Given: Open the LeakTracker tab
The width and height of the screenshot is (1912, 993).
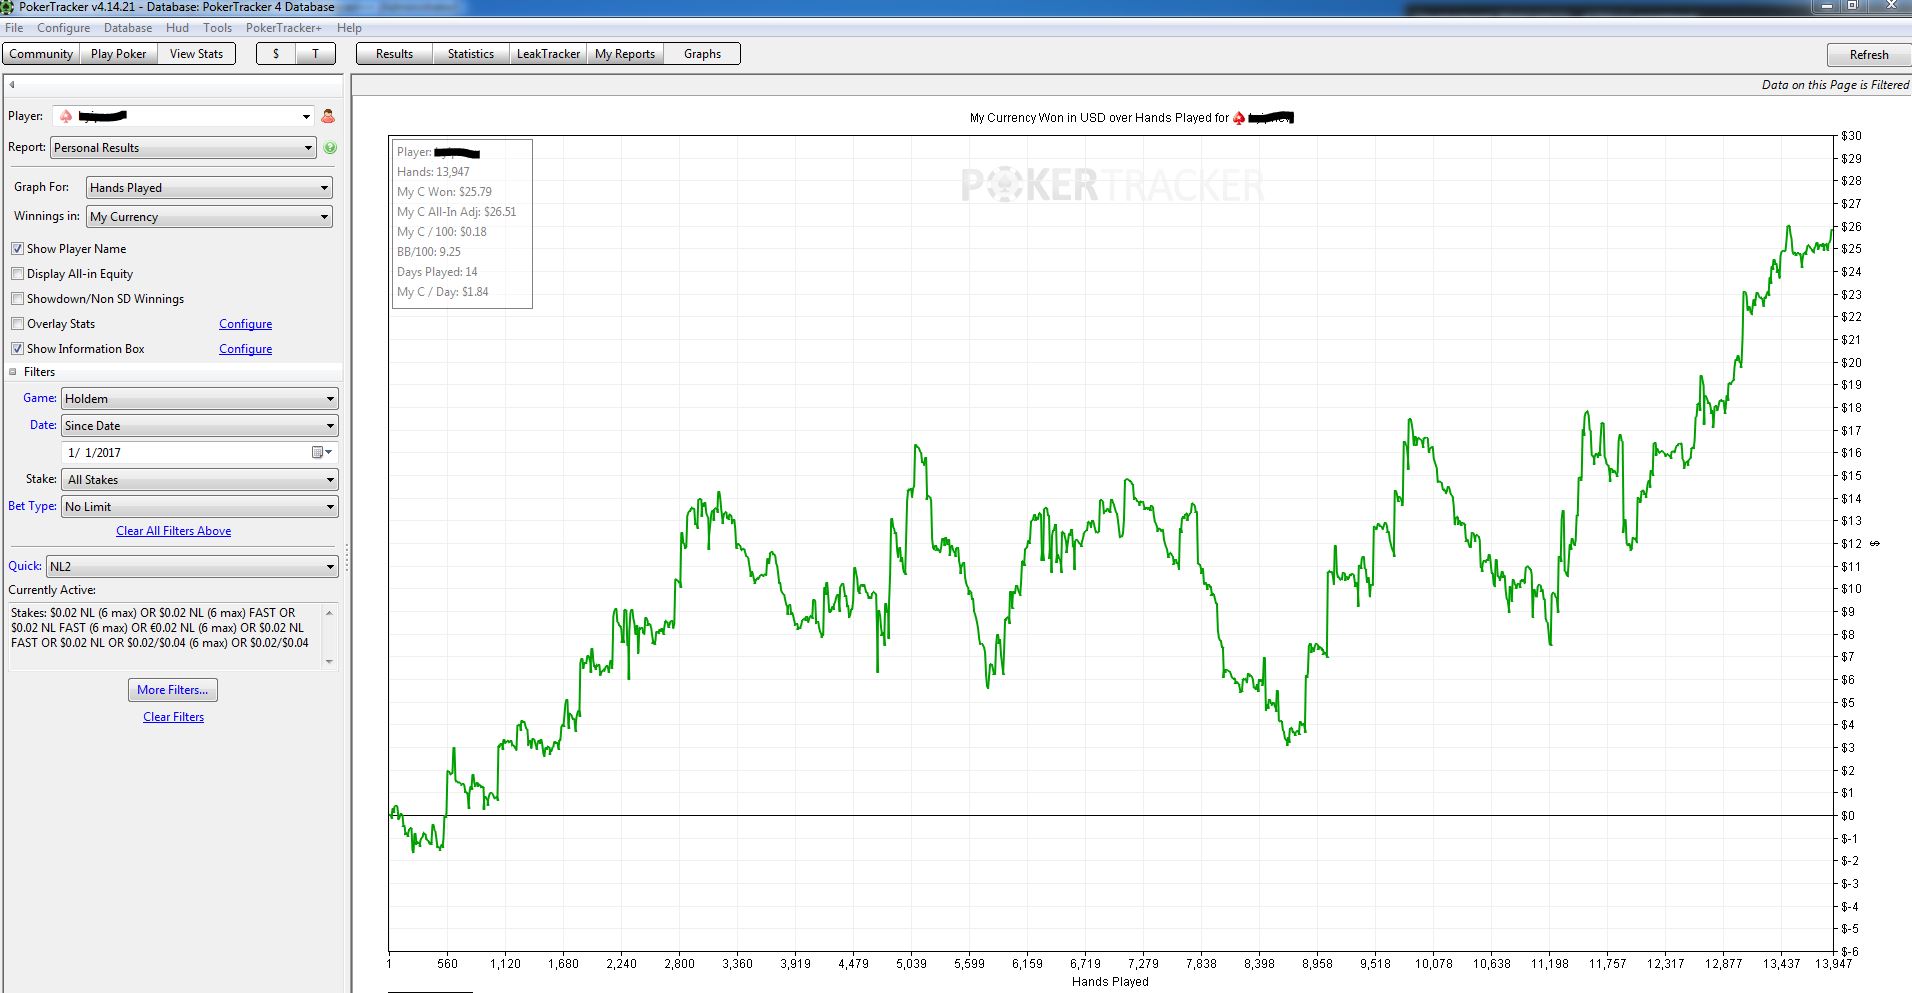Looking at the screenshot, I should click(548, 54).
